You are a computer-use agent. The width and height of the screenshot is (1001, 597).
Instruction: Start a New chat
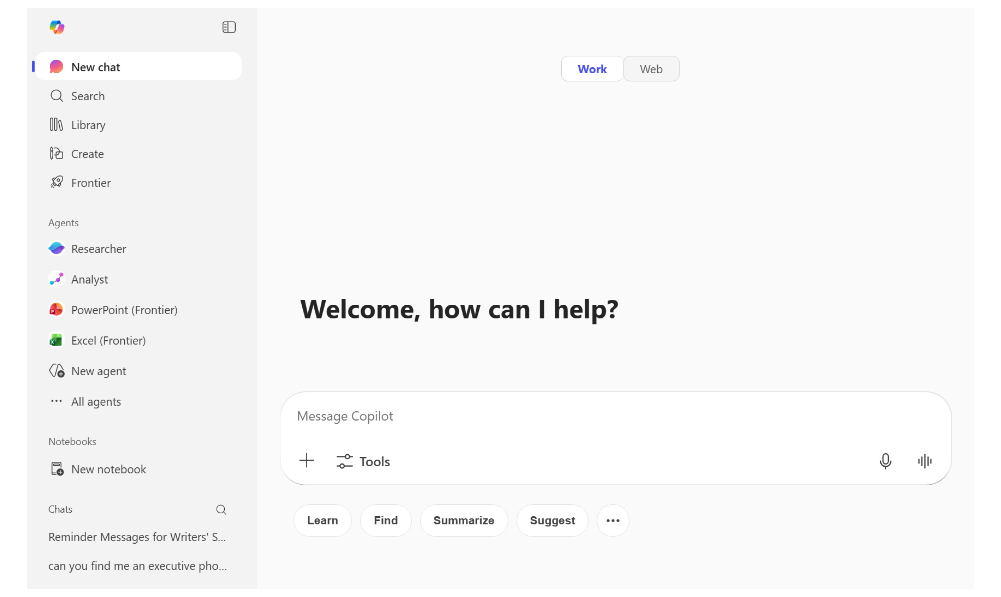pos(95,66)
